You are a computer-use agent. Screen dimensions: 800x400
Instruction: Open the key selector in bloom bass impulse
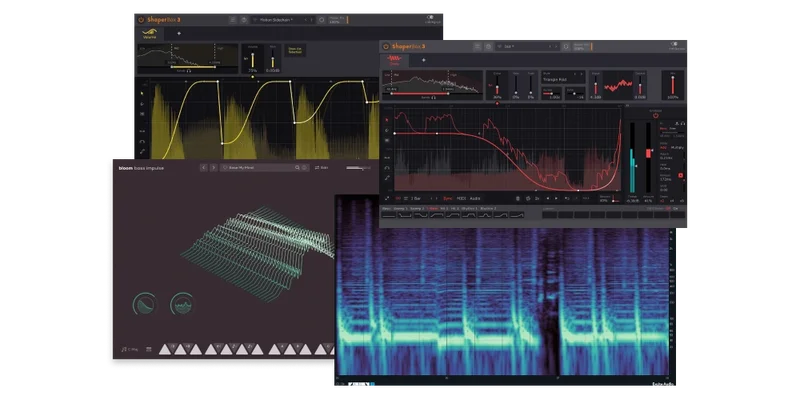pos(130,349)
